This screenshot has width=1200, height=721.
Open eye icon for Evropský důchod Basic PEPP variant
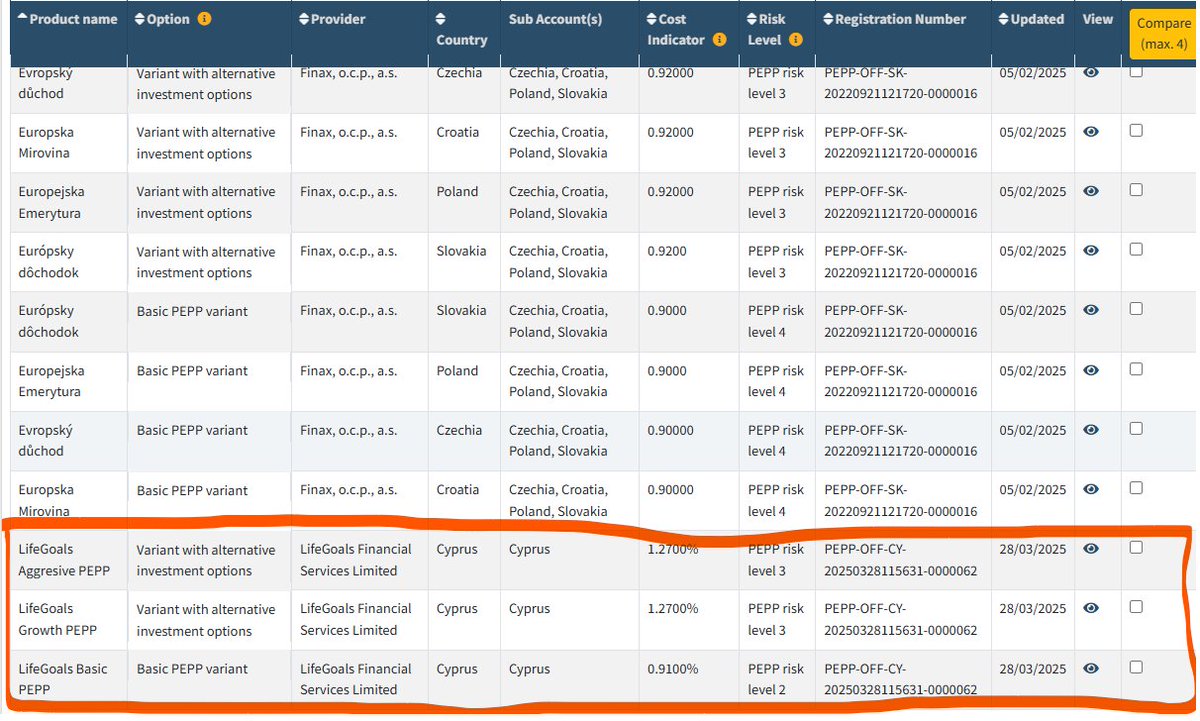tap(1091, 429)
